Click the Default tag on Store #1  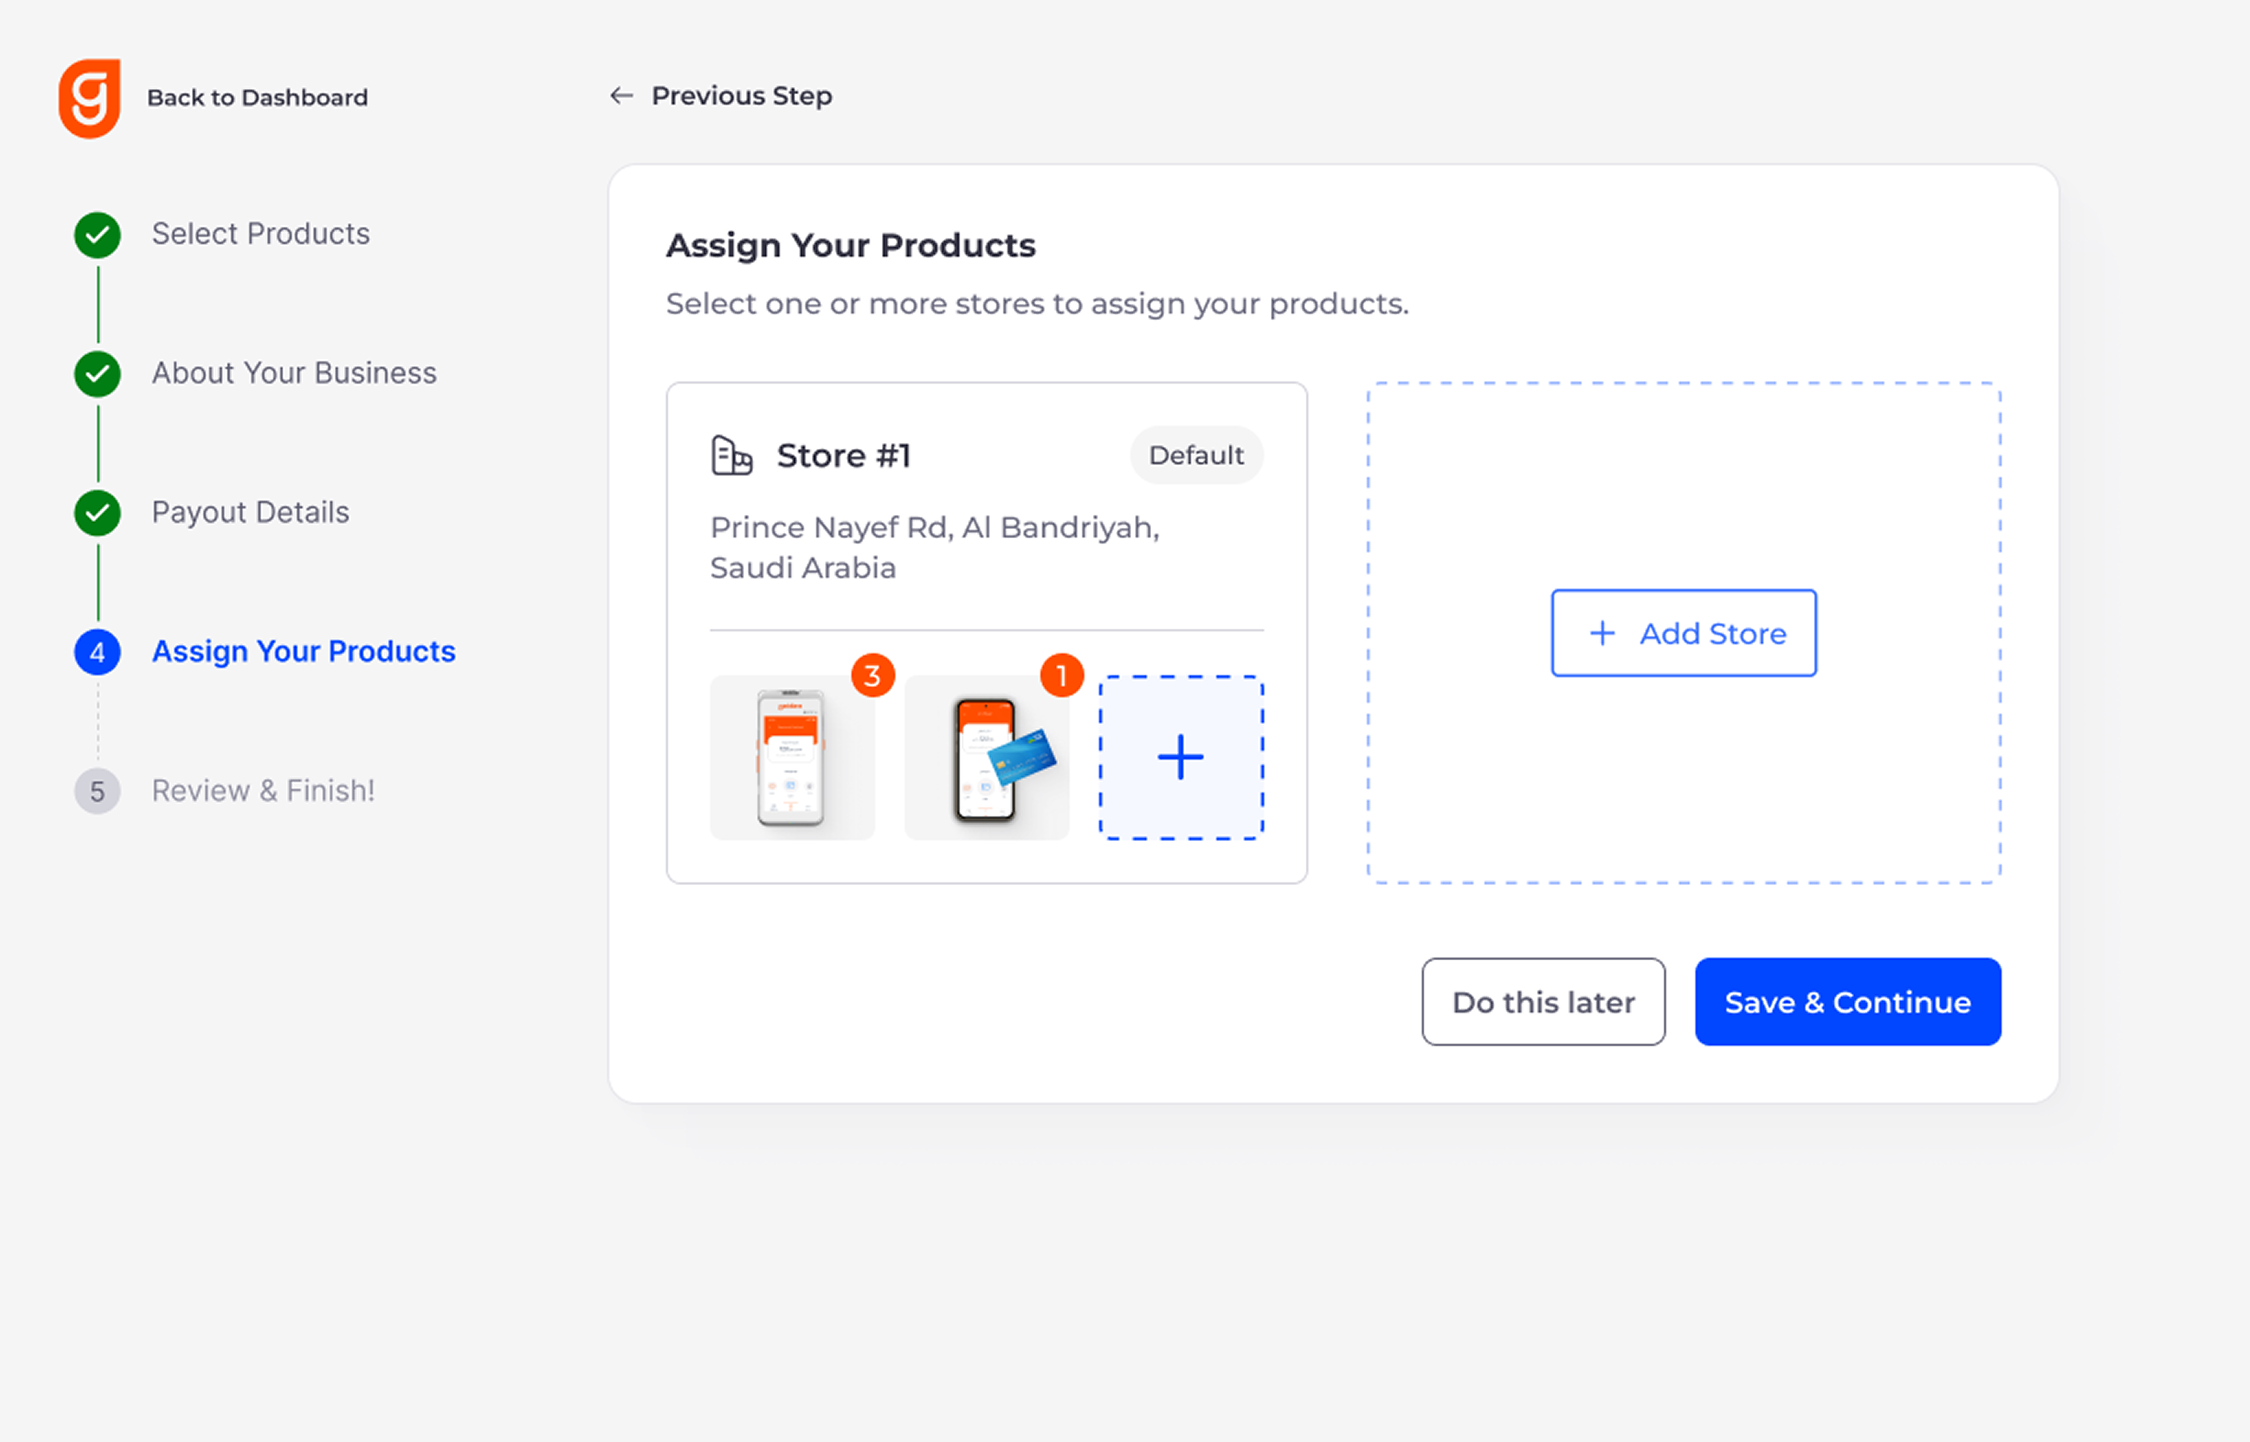click(1196, 456)
